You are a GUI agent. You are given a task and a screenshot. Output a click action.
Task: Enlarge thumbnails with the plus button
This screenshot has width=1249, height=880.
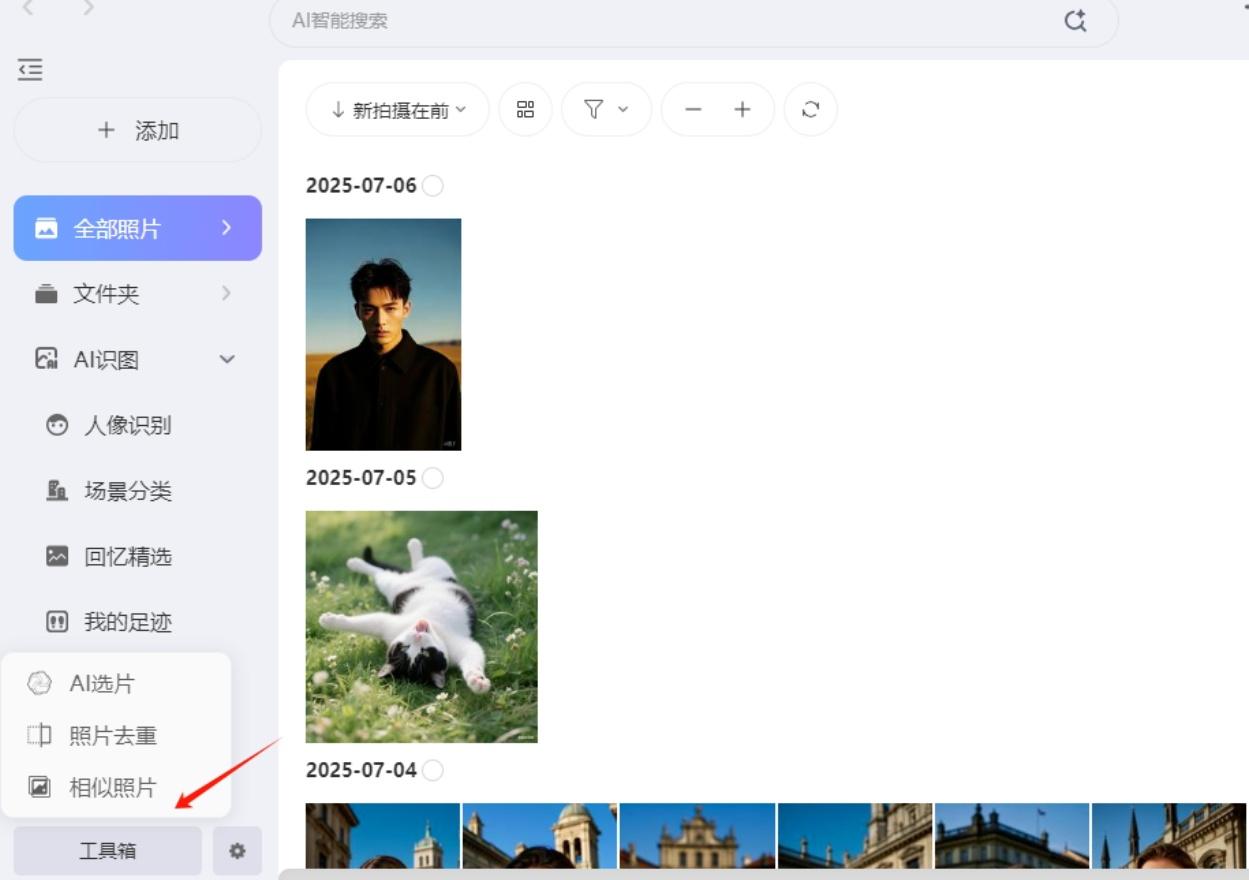click(742, 110)
